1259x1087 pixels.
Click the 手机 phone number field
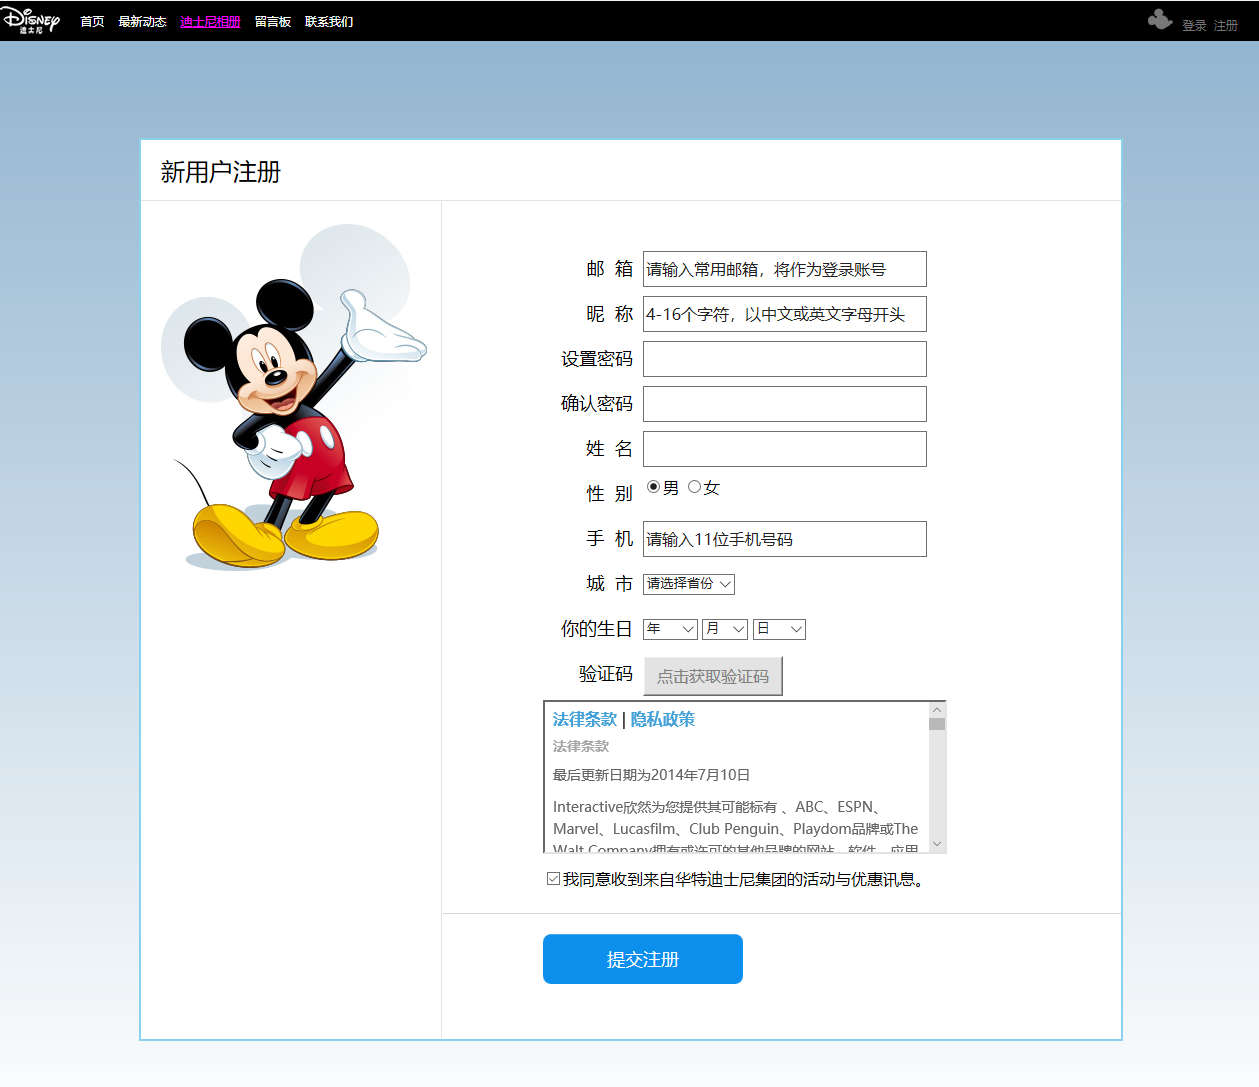[x=785, y=539]
